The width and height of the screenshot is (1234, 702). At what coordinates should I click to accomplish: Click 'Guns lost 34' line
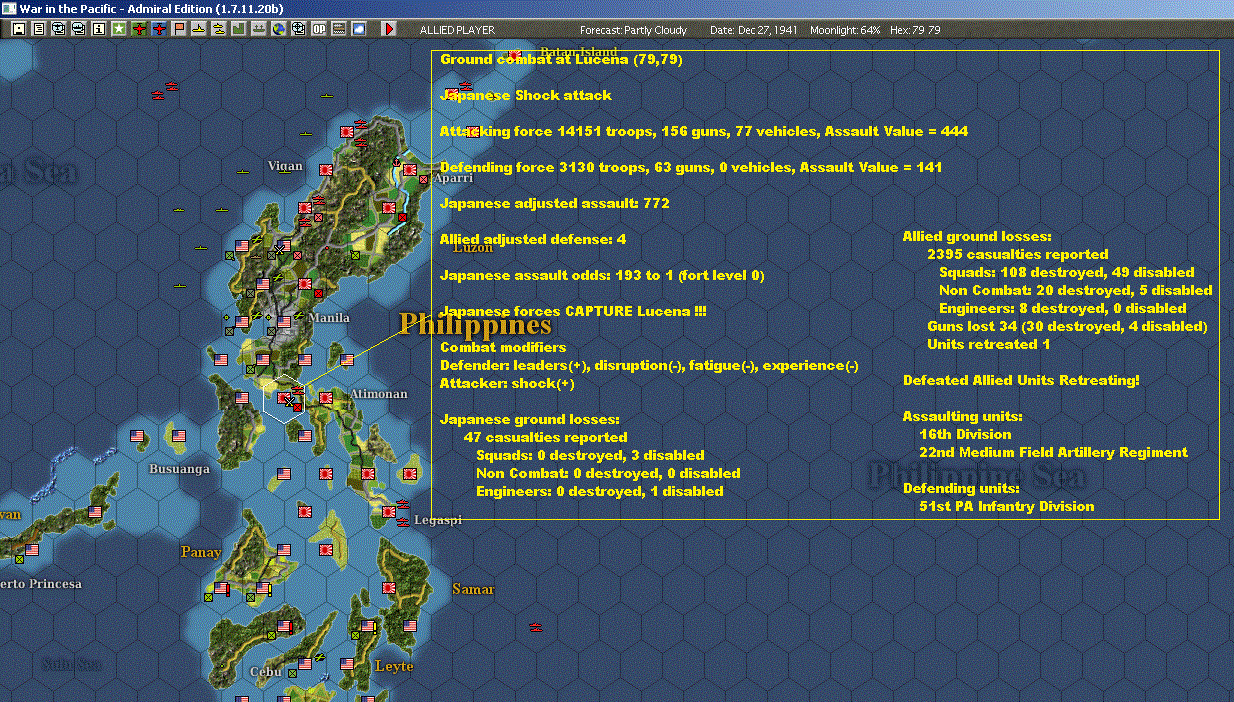coord(1067,326)
